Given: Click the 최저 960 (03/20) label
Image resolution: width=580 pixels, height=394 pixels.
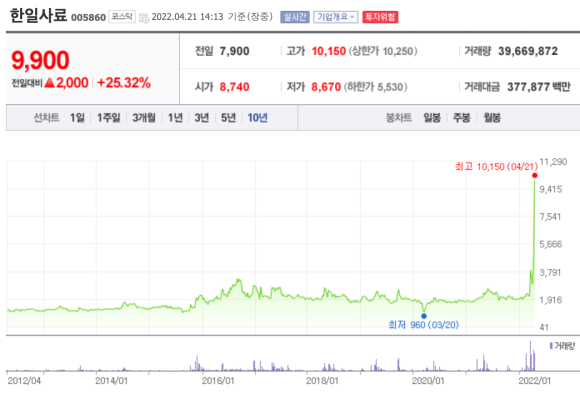Looking at the screenshot, I should [x=424, y=325].
